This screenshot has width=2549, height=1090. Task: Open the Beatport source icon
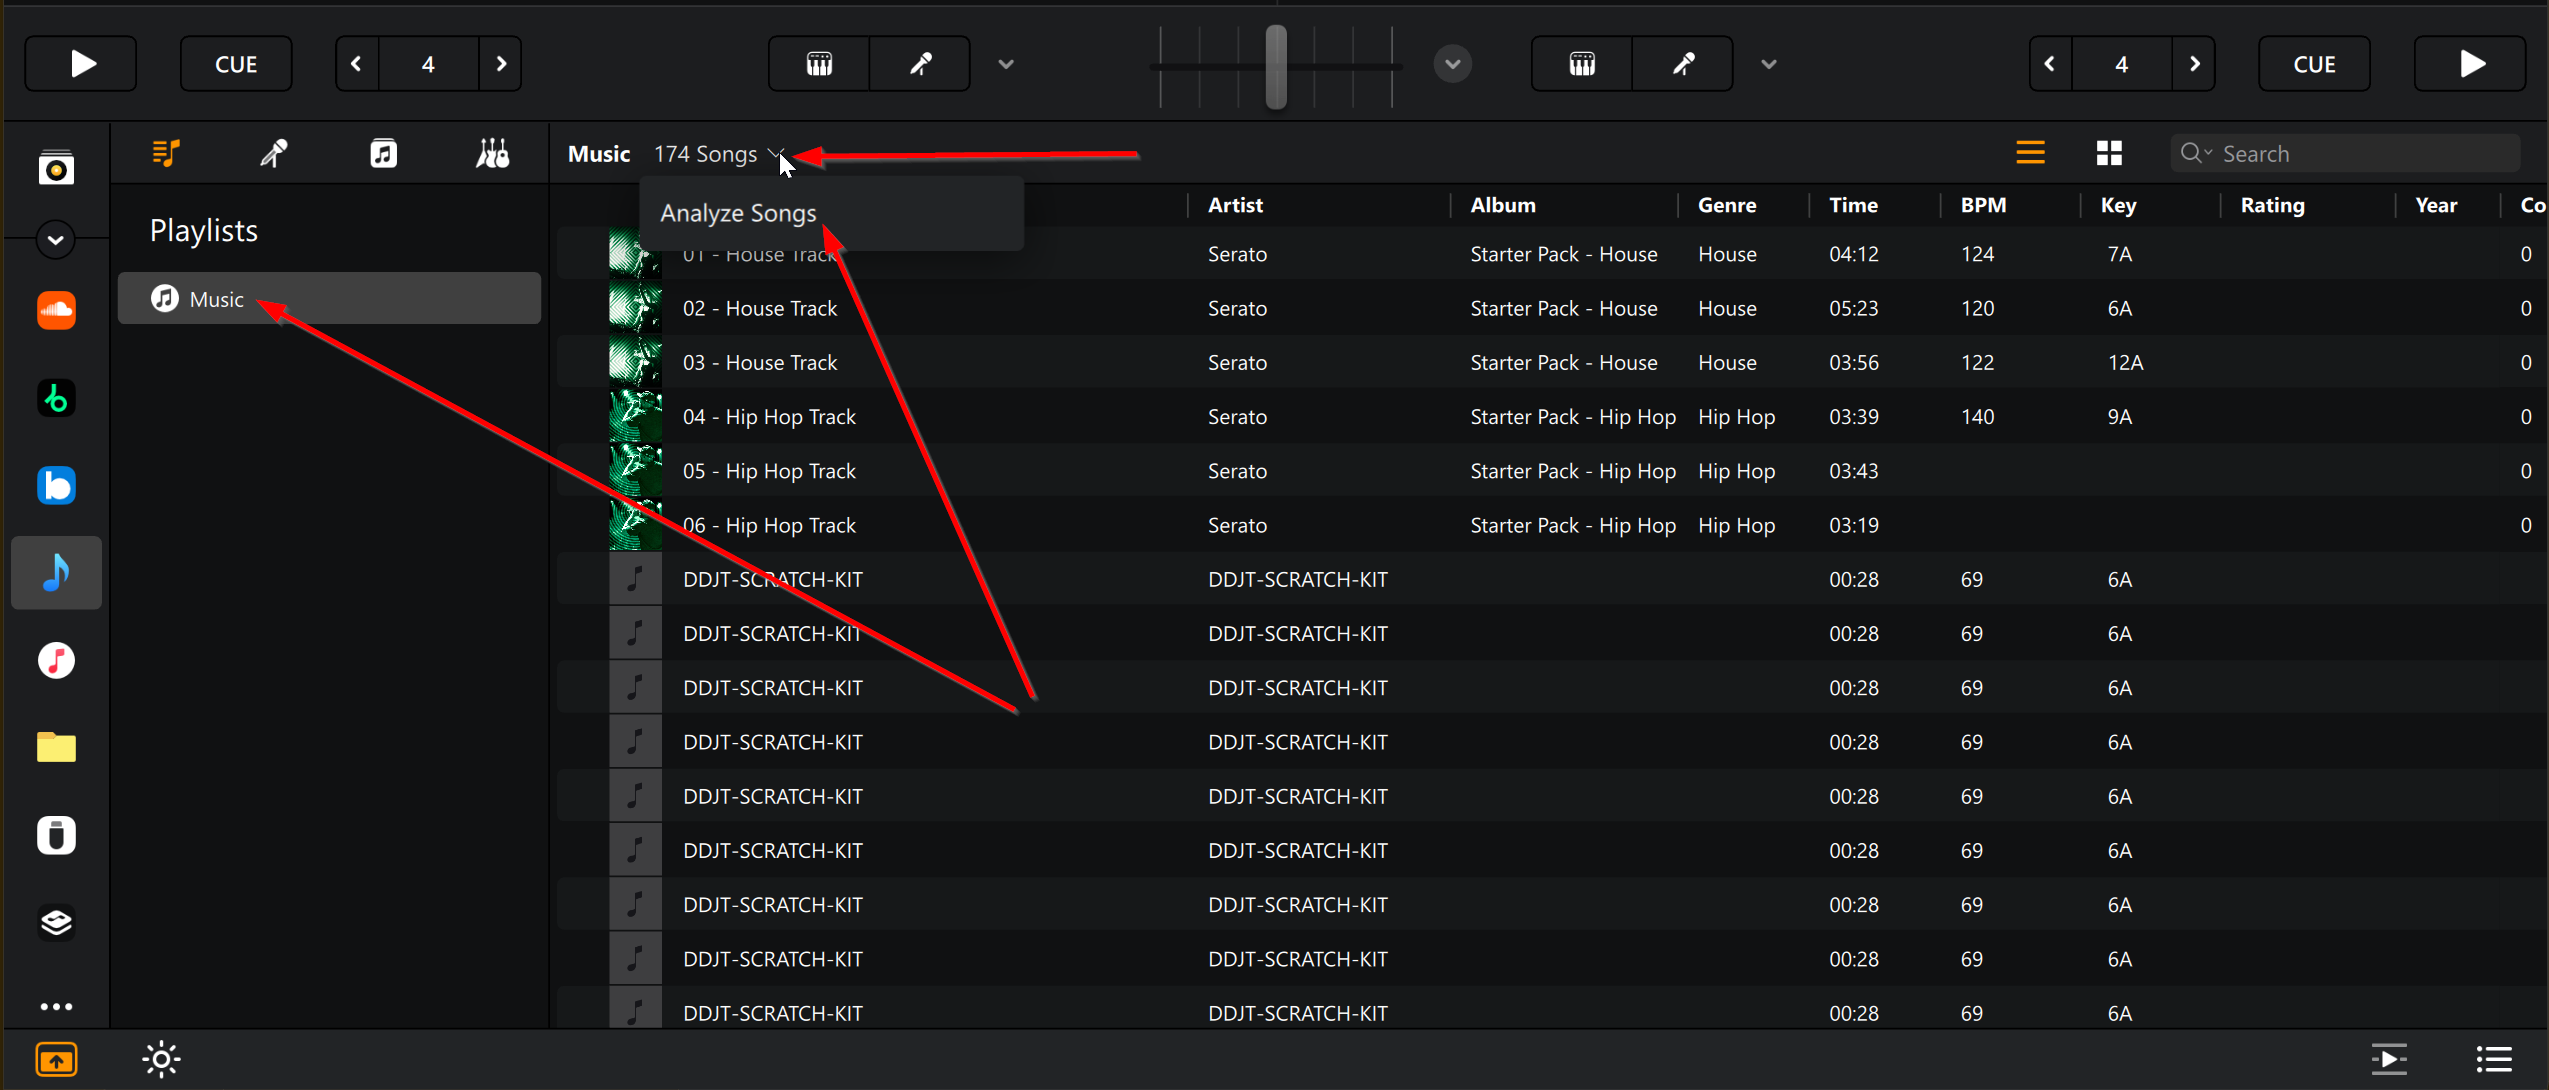tap(56, 398)
